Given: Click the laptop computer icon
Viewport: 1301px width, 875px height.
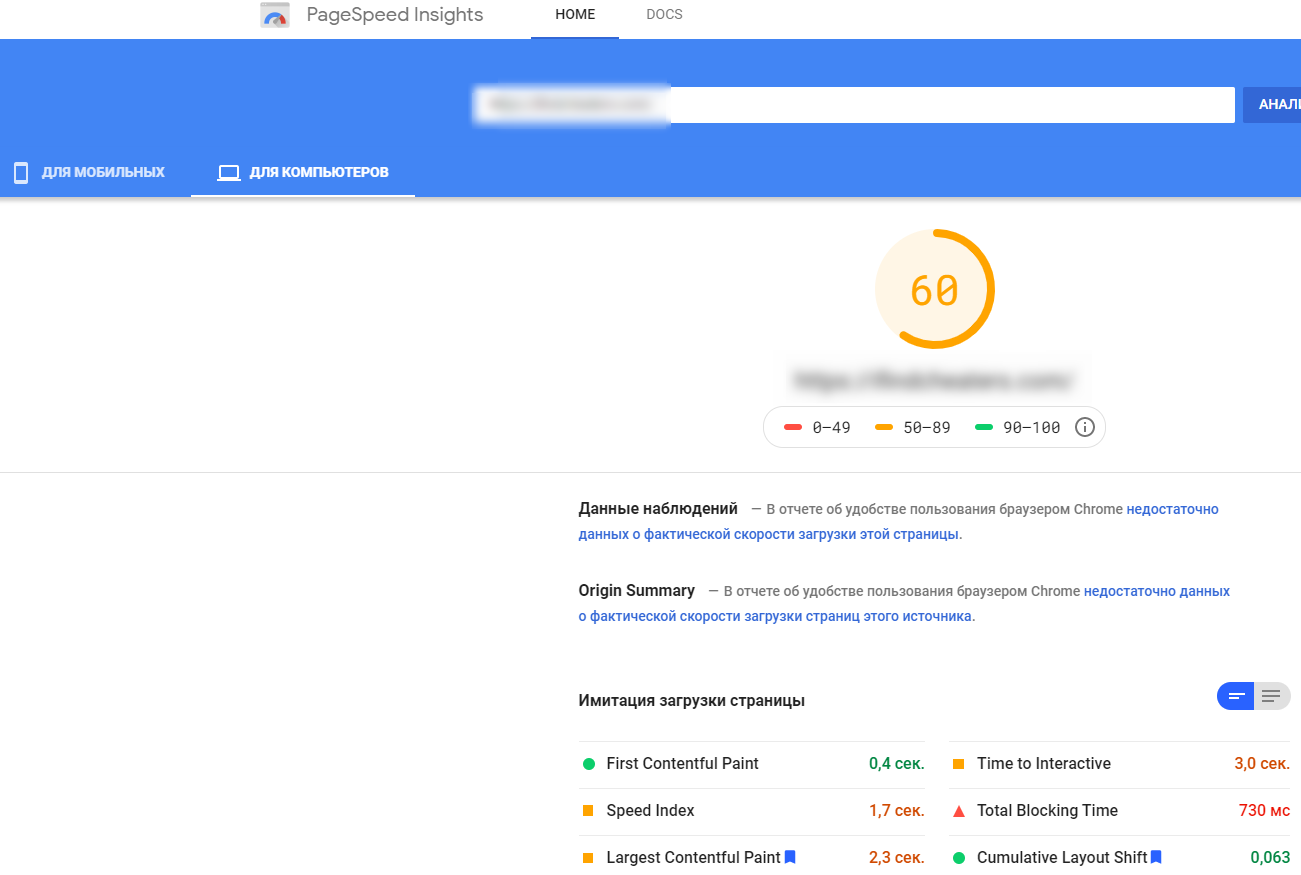Looking at the screenshot, I should click(229, 173).
